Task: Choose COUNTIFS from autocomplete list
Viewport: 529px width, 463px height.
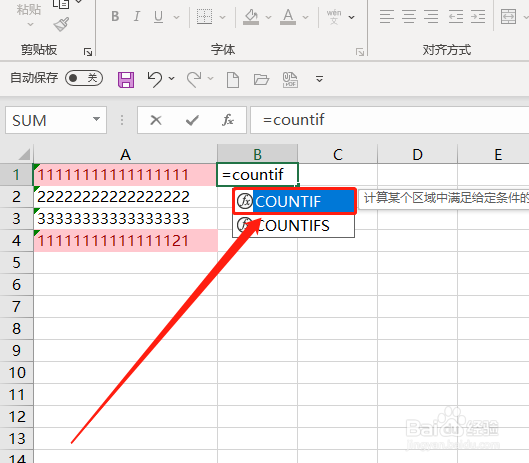Action: coord(294,225)
